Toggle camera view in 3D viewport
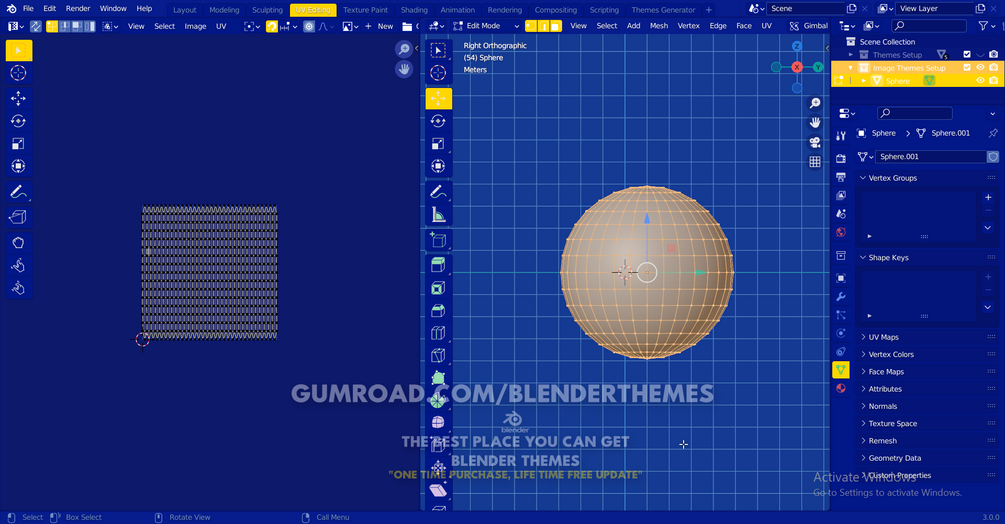The width and height of the screenshot is (1005, 524). pos(815,142)
